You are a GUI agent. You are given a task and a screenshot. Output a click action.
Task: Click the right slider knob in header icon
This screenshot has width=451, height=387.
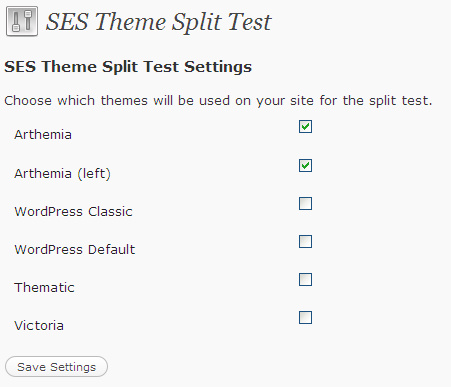click(28, 14)
